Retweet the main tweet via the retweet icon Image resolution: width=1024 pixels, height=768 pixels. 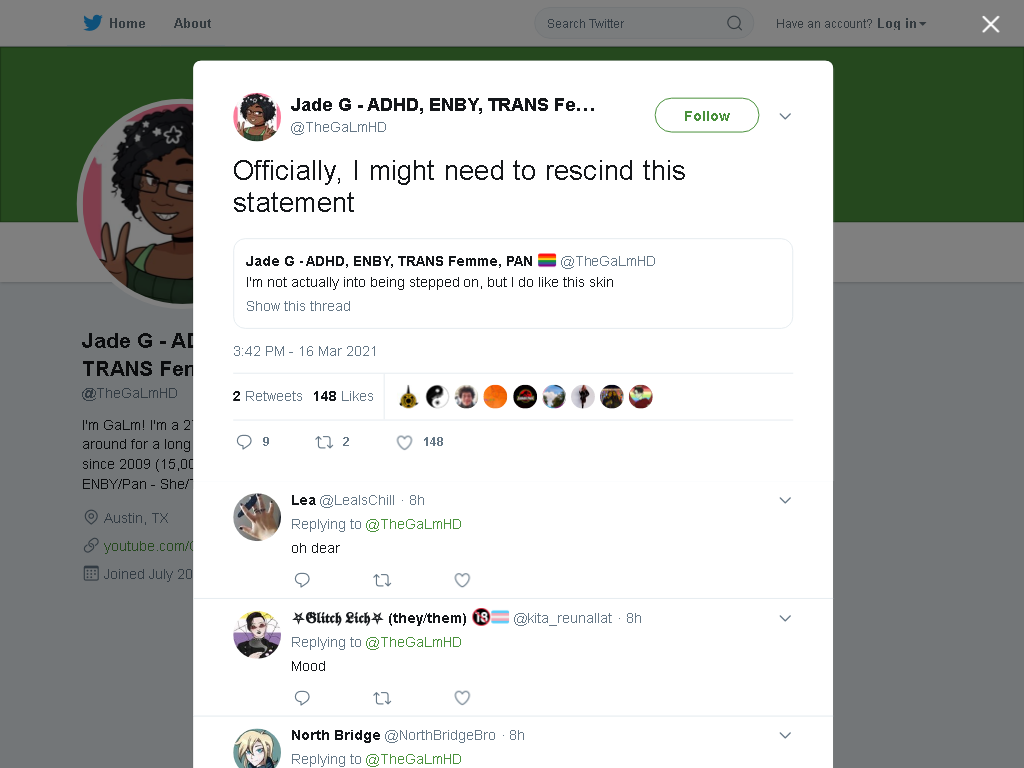[x=324, y=442]
